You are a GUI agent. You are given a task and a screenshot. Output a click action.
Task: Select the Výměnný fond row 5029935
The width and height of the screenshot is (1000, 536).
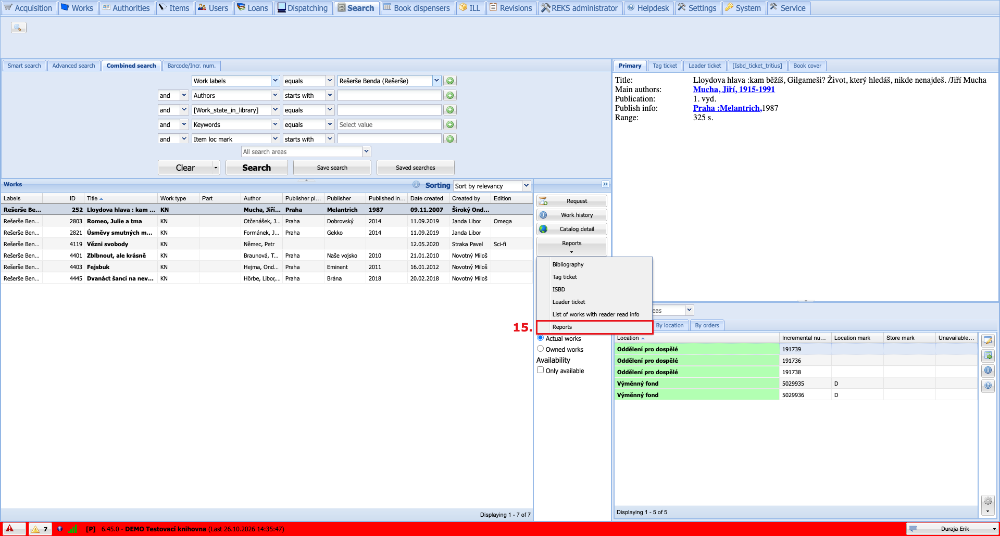click(795, 383)
